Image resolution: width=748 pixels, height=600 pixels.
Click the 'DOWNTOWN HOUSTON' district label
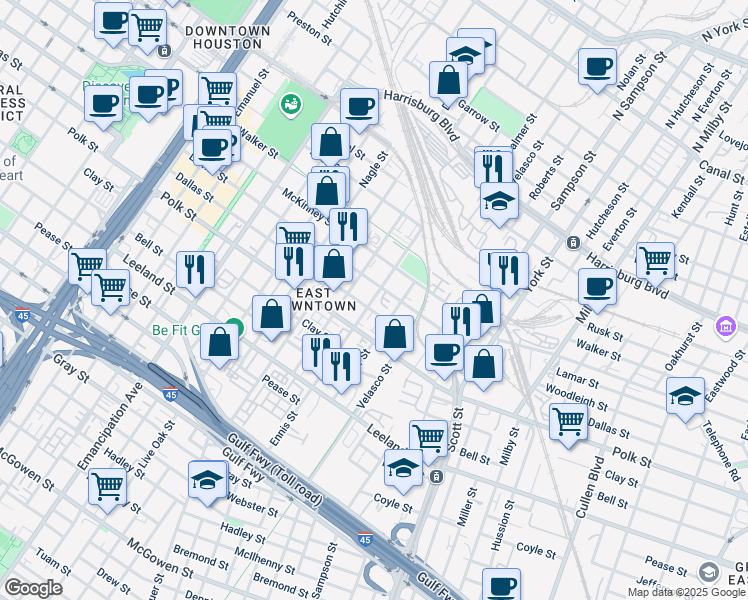(x=228, y=38)
